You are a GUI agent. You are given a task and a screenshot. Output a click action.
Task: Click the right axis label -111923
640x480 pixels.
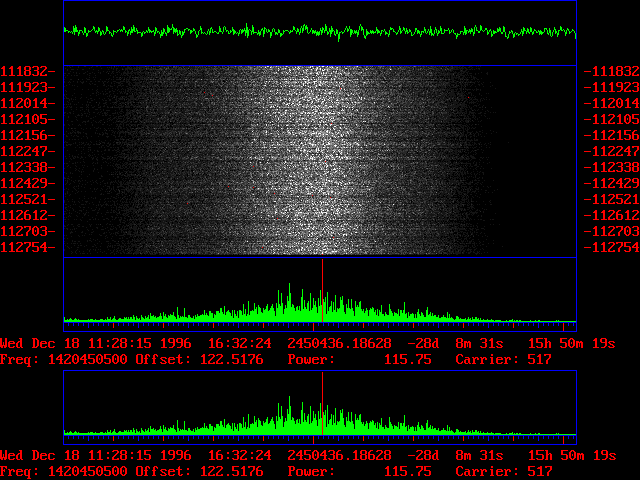[x=611, y=87]
